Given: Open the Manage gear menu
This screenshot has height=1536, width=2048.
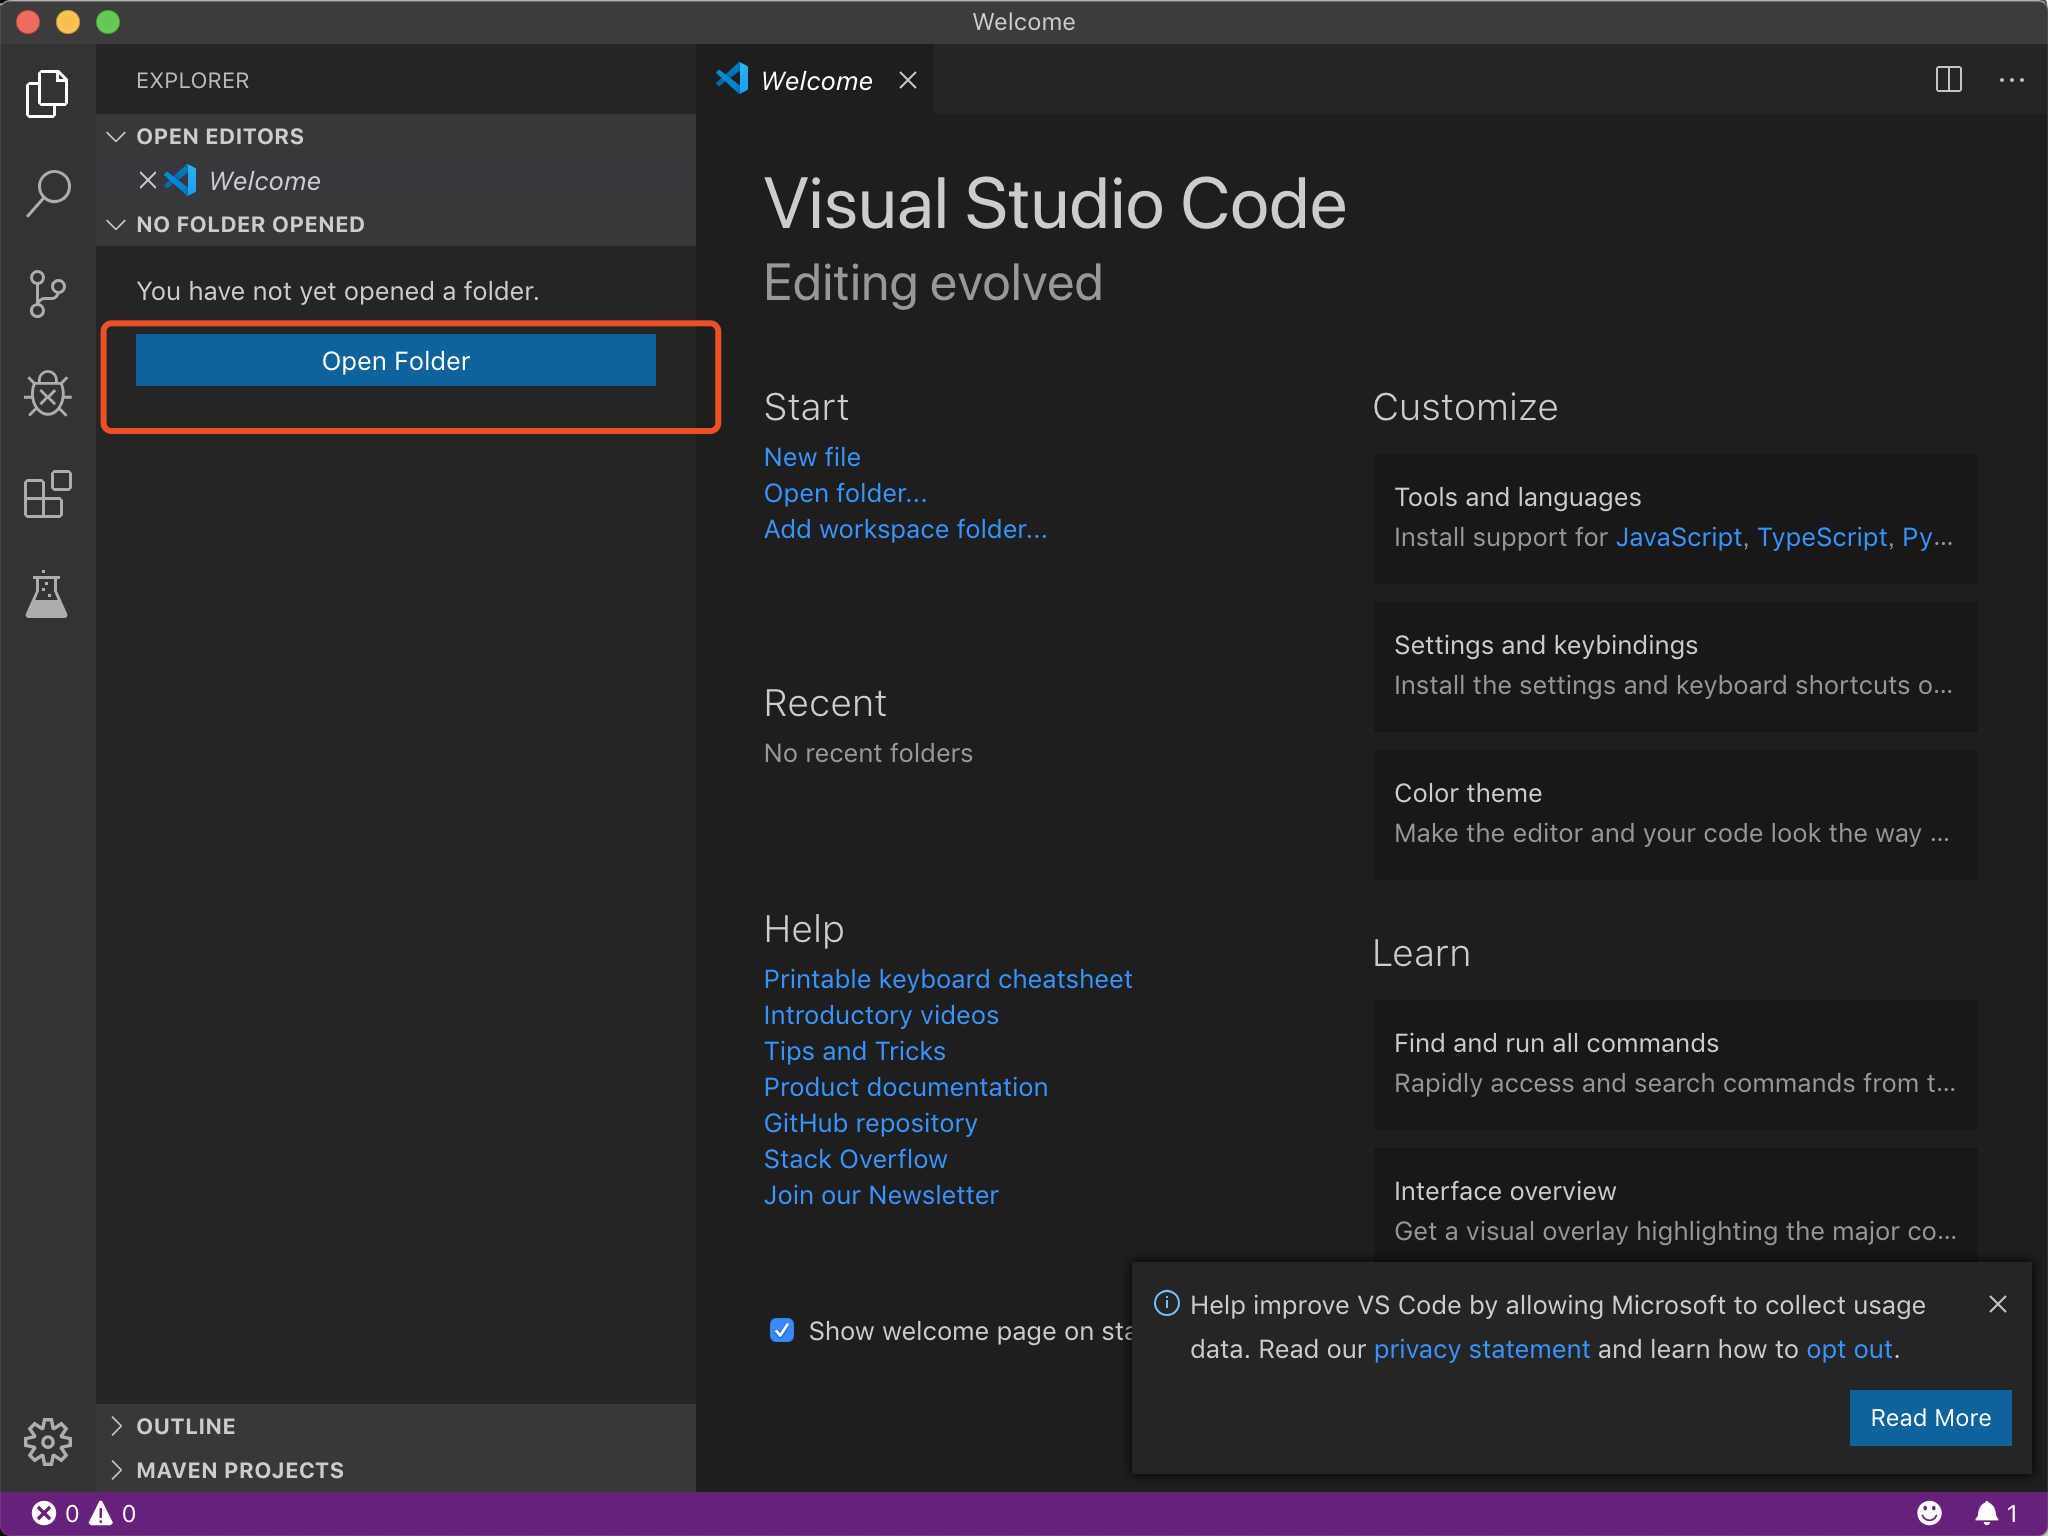Looking at the screenshot, I should click(47, 1442).
